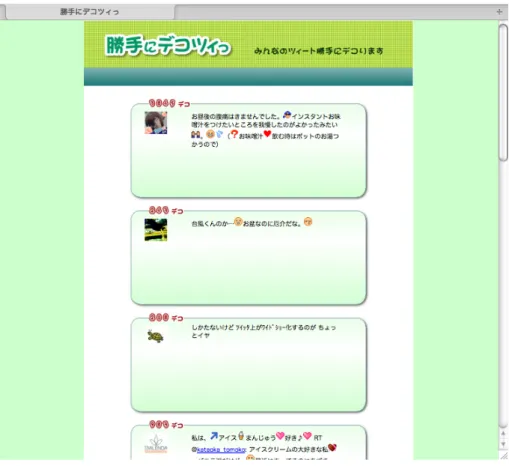Click the scrollbar up arrow
Viewport: 509px width, 466px height.
pos(503,433)
